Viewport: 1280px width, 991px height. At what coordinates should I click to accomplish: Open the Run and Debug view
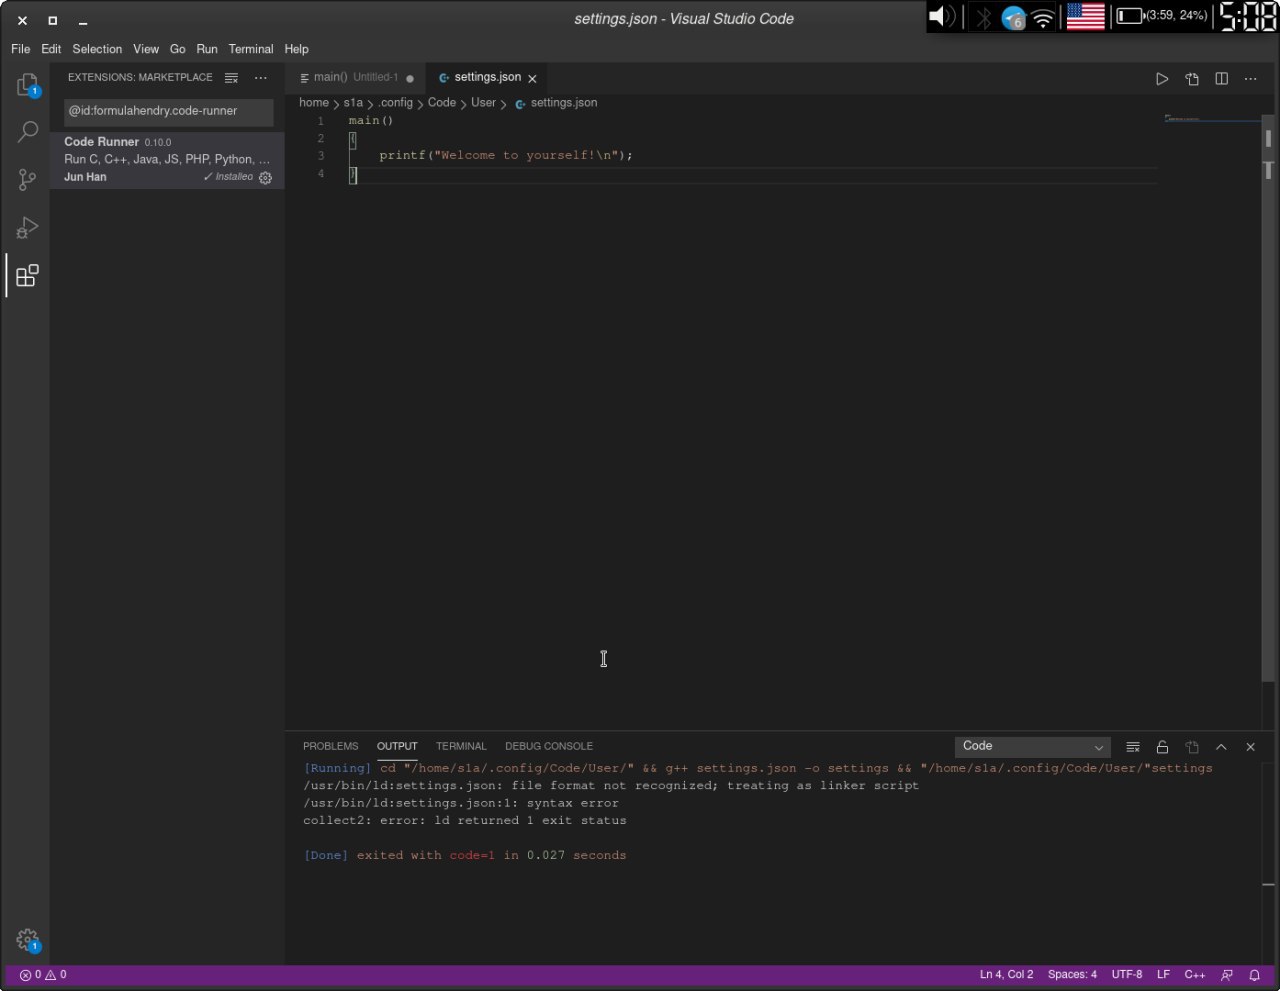tap(27, 227)
